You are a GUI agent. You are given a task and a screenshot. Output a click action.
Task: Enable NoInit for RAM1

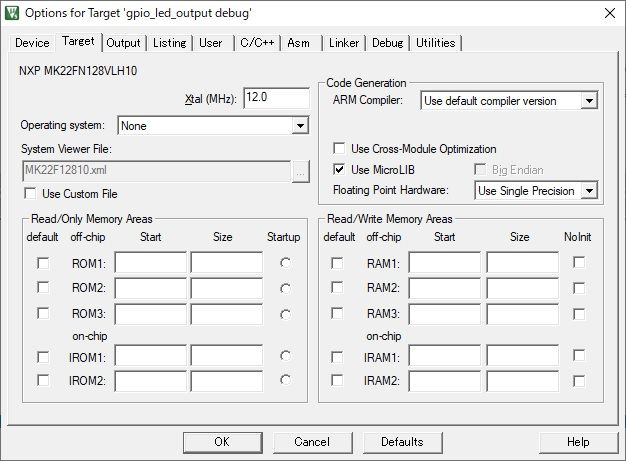pos(579,263)
